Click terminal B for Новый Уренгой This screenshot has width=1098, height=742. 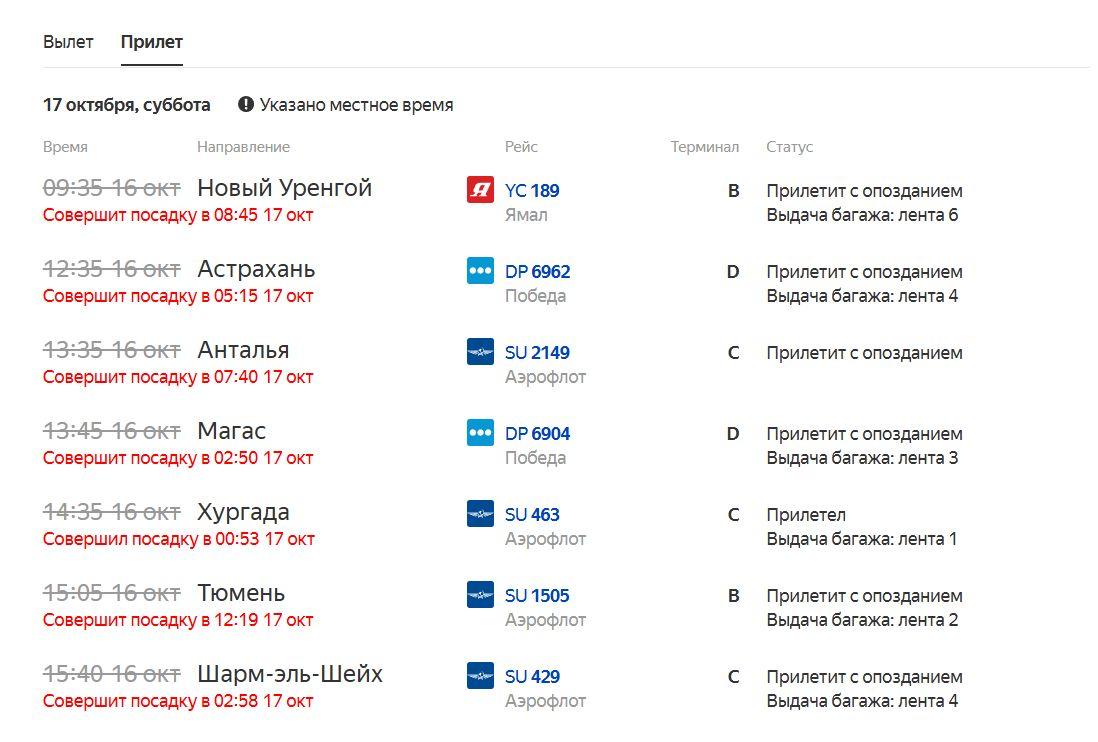coord(733,190)
